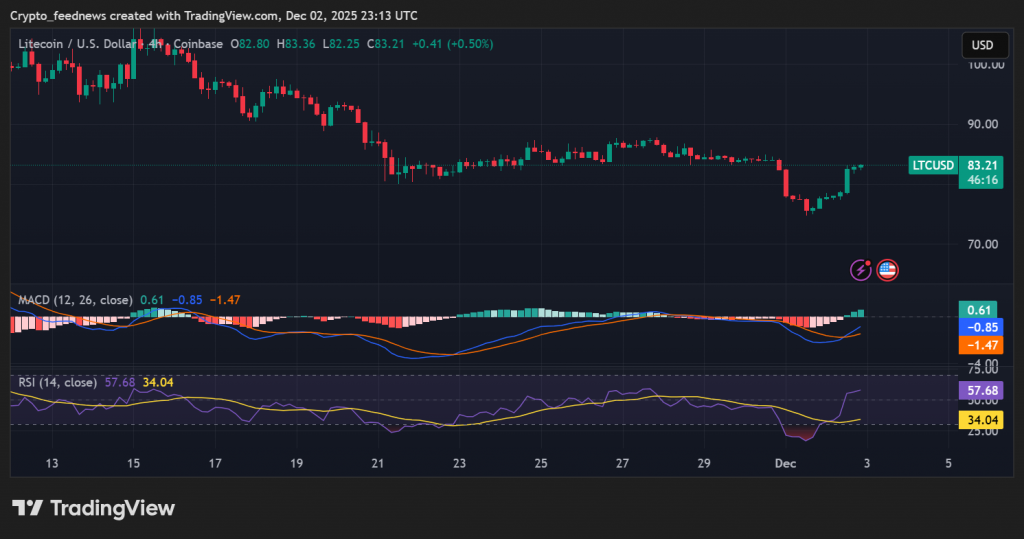Click the 21 date label on time axis
The width and height of the screenshot is (1024, 539).
tap(377, 463)
